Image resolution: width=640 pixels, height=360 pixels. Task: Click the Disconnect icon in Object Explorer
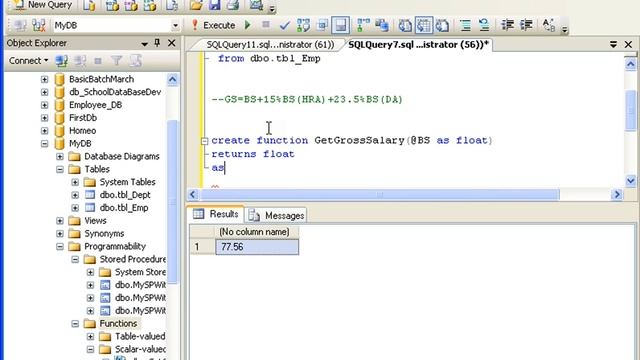tap(80, 61)
